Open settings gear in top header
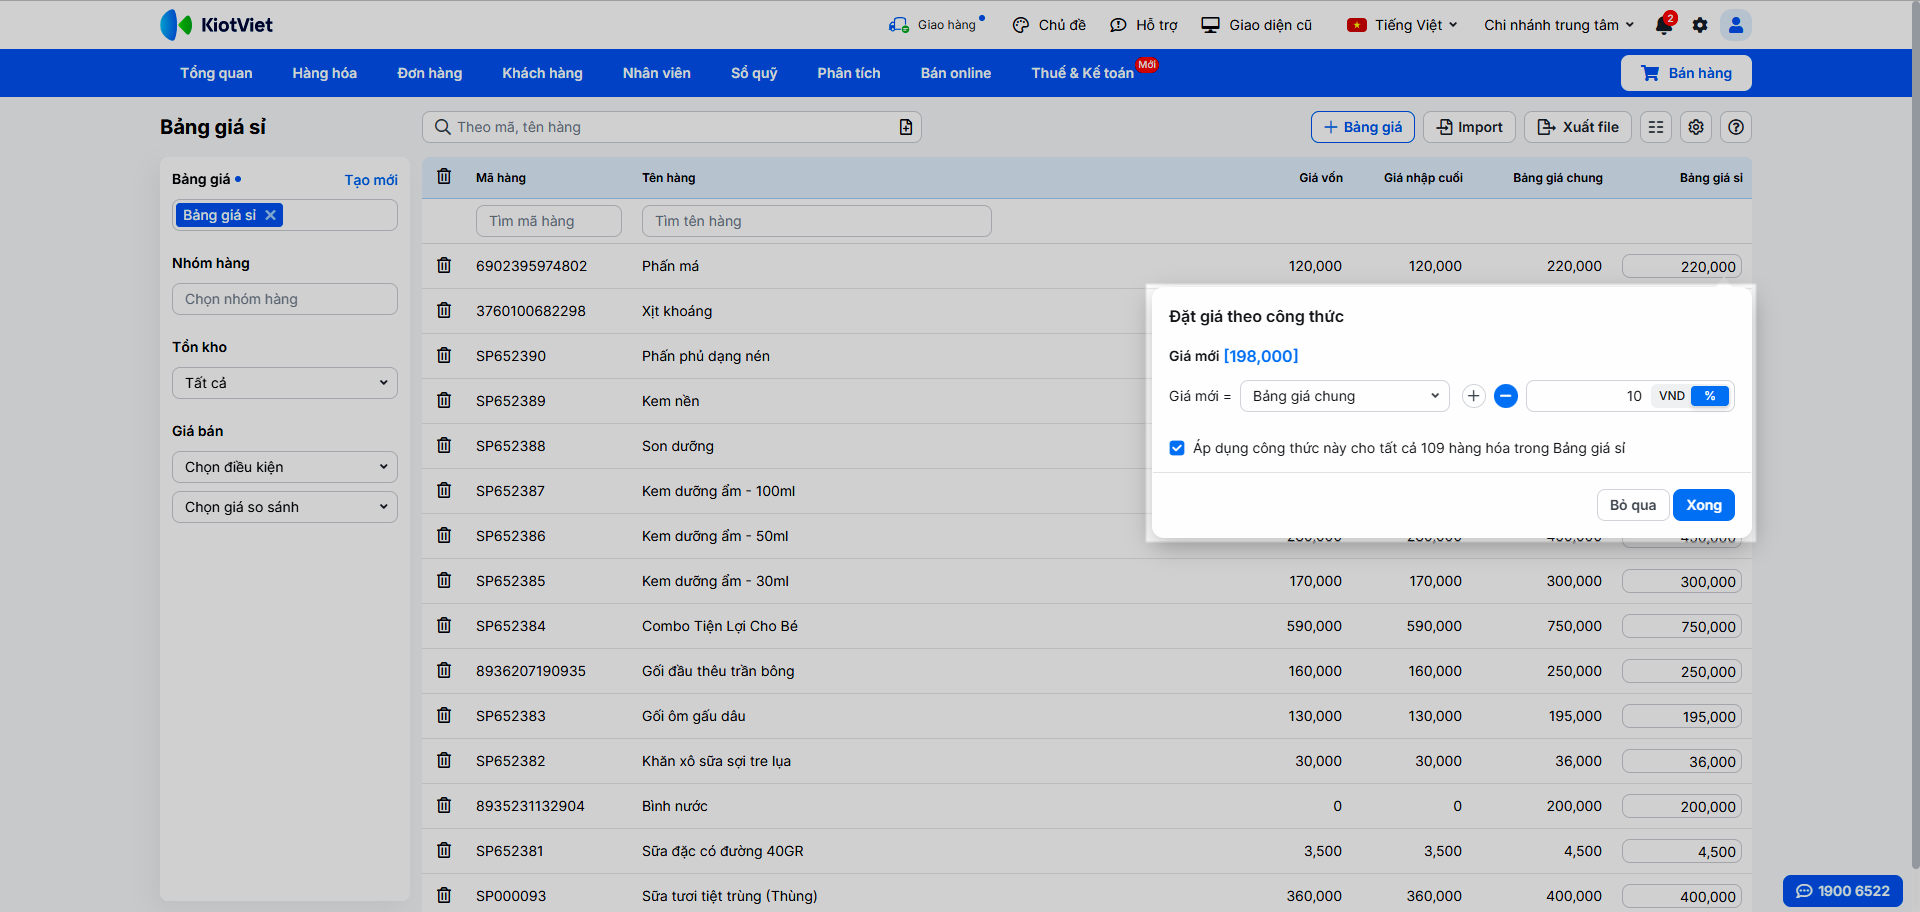 tap(1700, 25)
